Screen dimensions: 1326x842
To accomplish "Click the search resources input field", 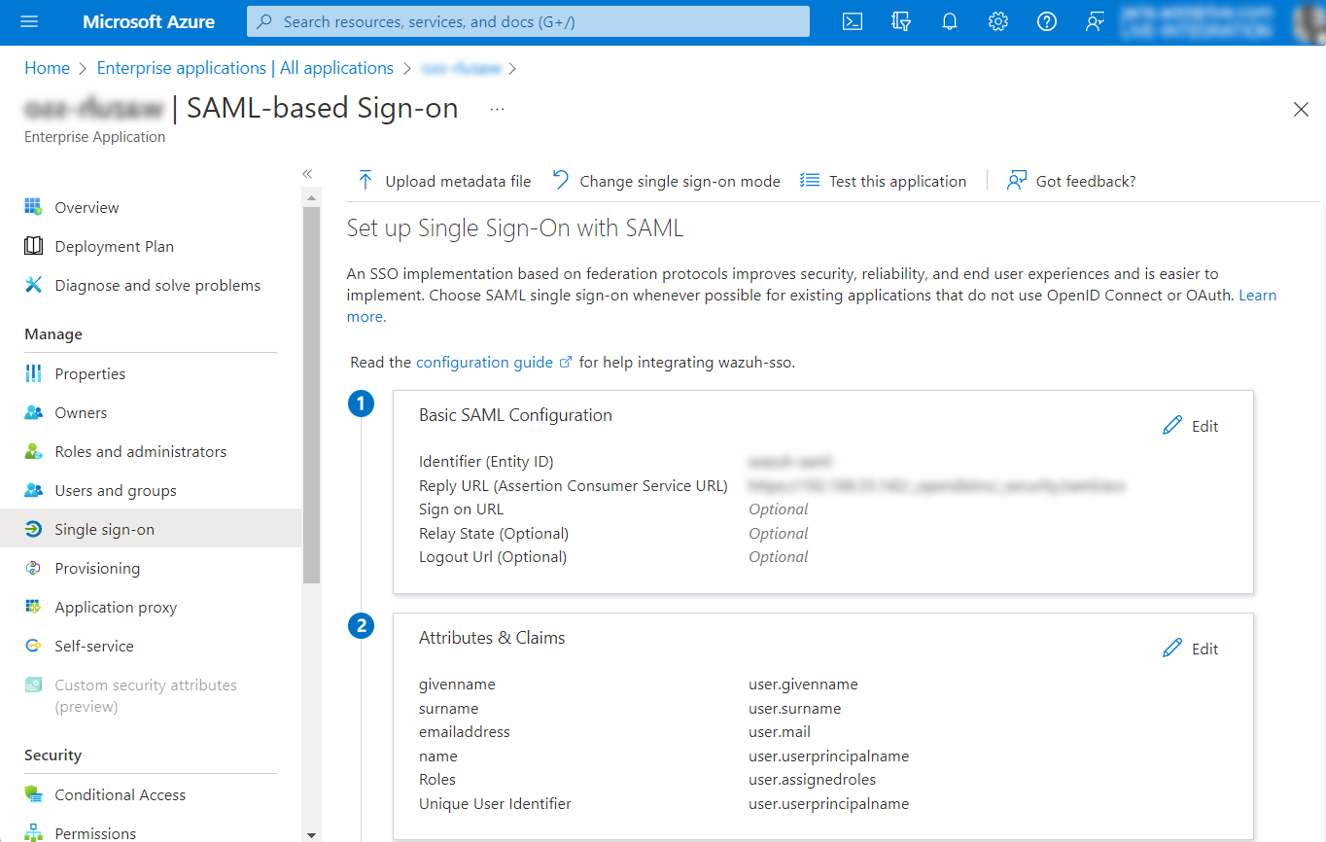I will coord(528,21).
